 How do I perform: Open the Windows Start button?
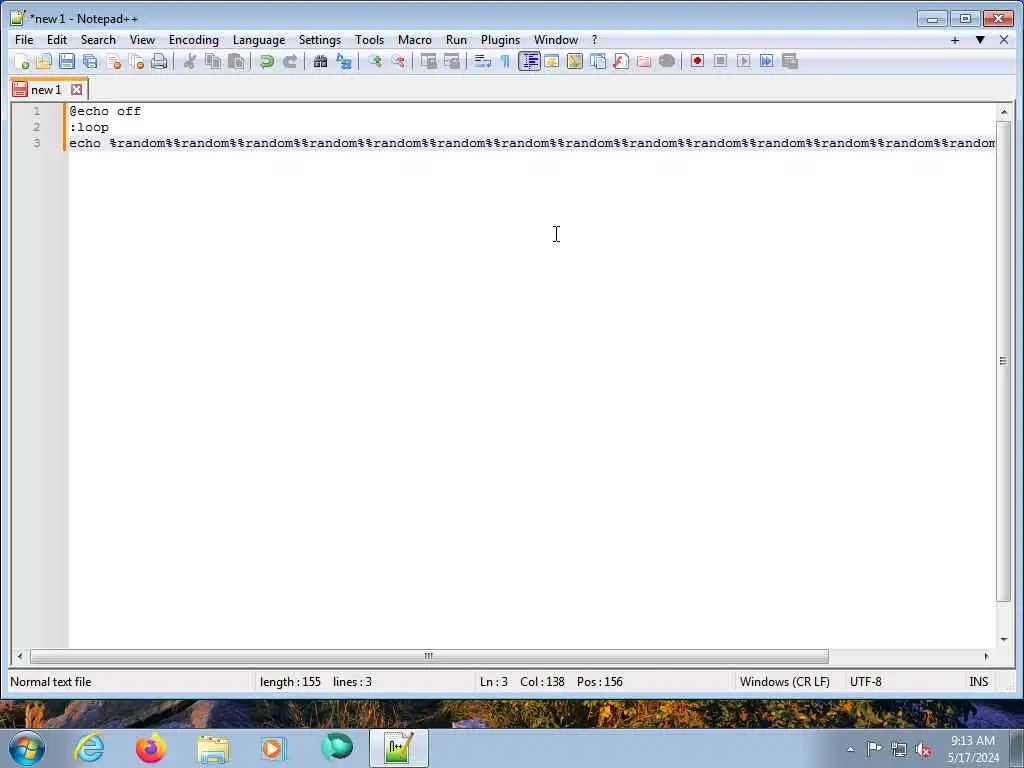(27, 748)
